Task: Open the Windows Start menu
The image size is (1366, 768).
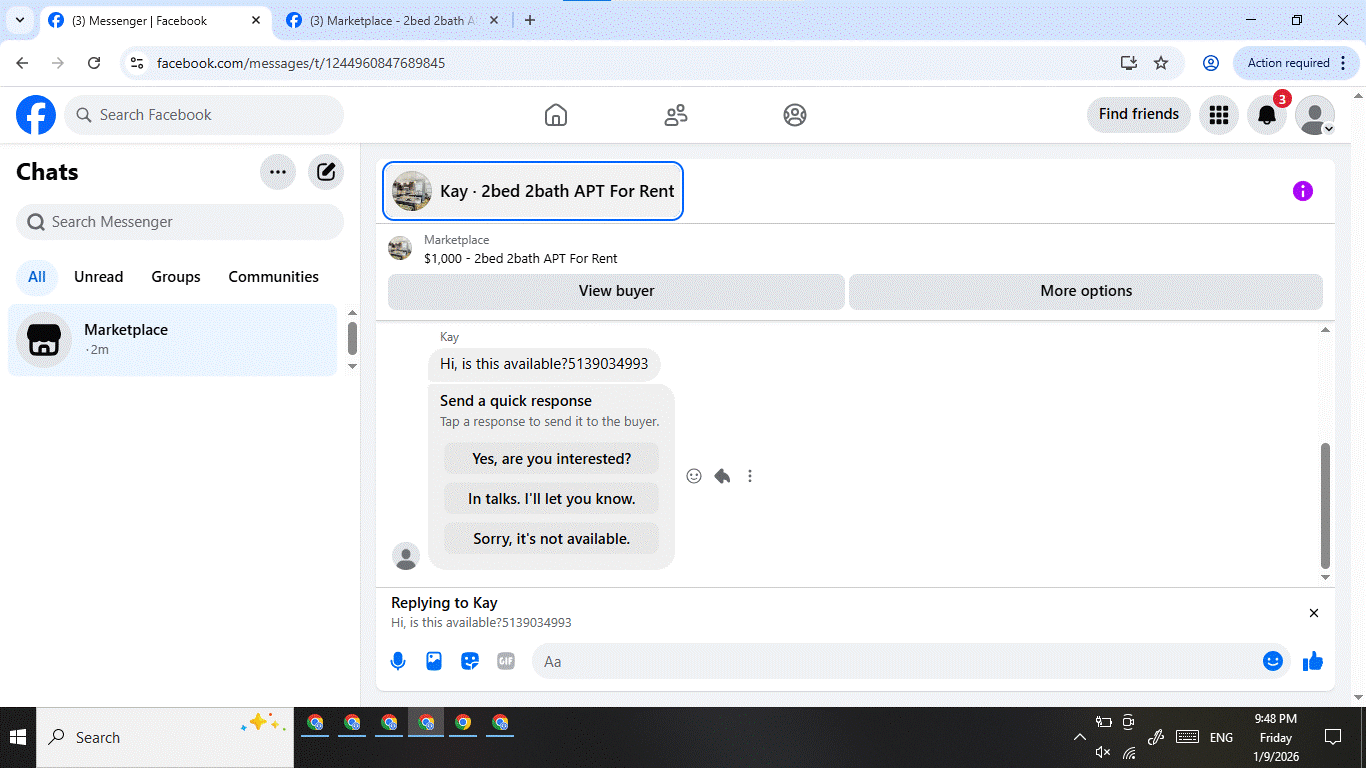Action: coord(18,737)
